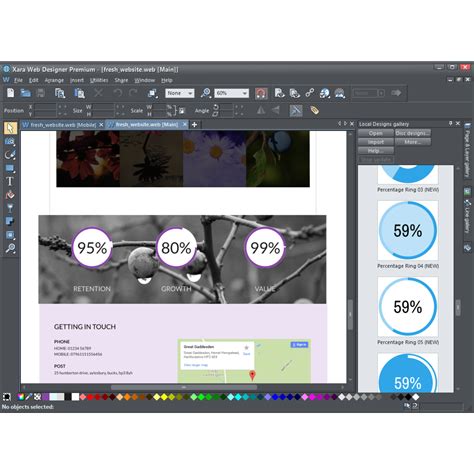Click the Copy icon
Viewport: 474px width, 474px height.
pos(60,93)
